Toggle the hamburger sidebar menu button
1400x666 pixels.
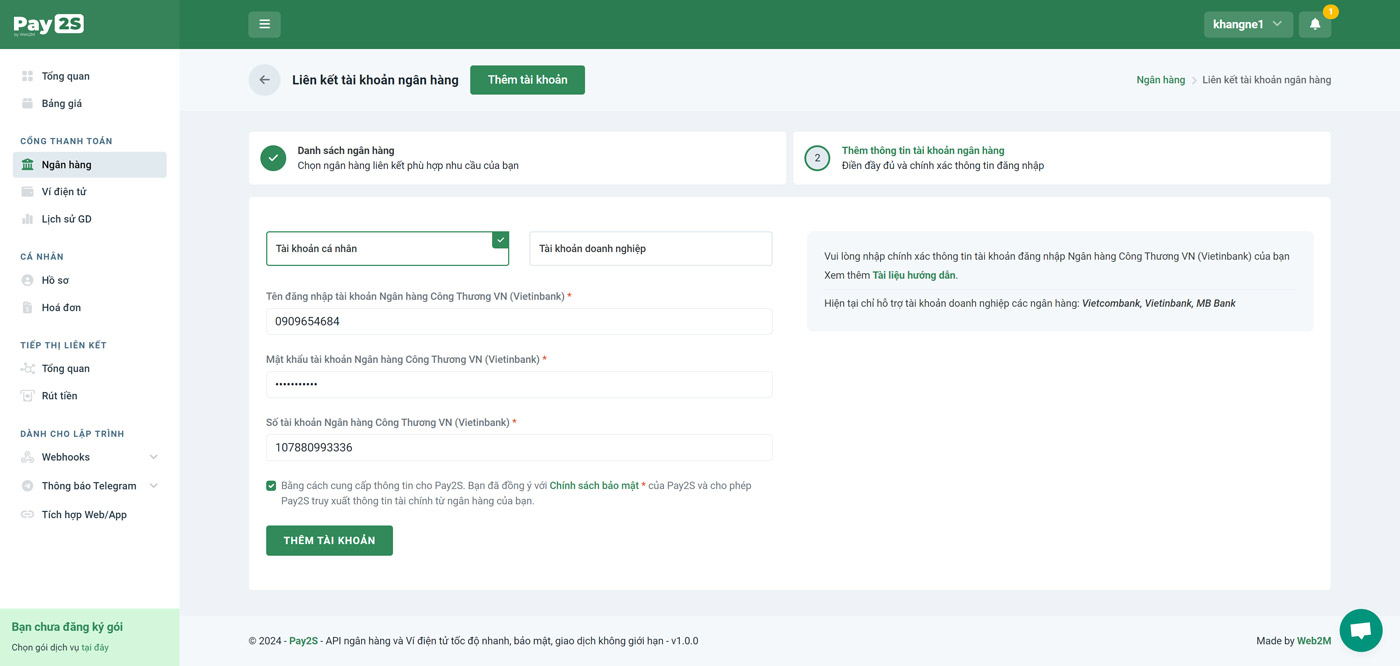(264, 24)
